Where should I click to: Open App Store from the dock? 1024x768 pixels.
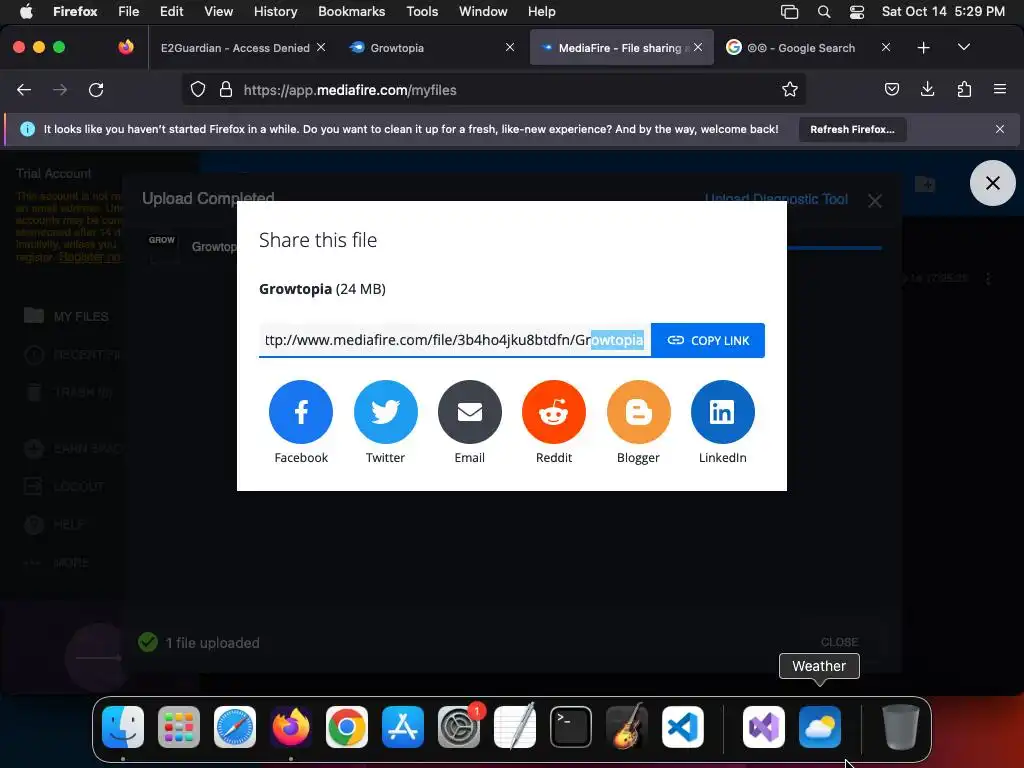click(403, 727)
